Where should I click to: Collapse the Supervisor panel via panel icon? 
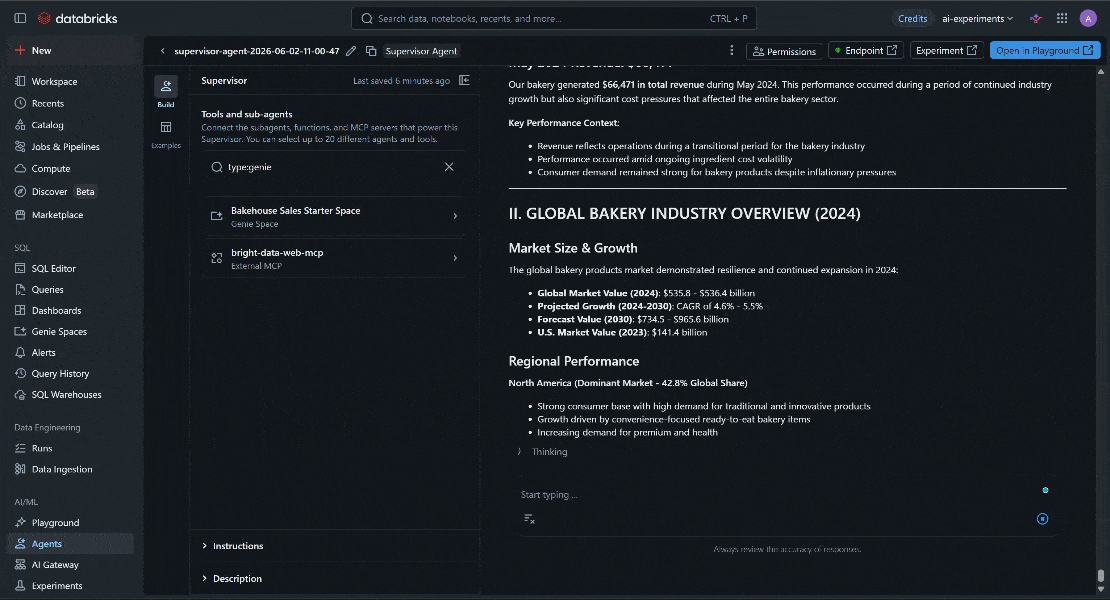[x=464, y=81]
